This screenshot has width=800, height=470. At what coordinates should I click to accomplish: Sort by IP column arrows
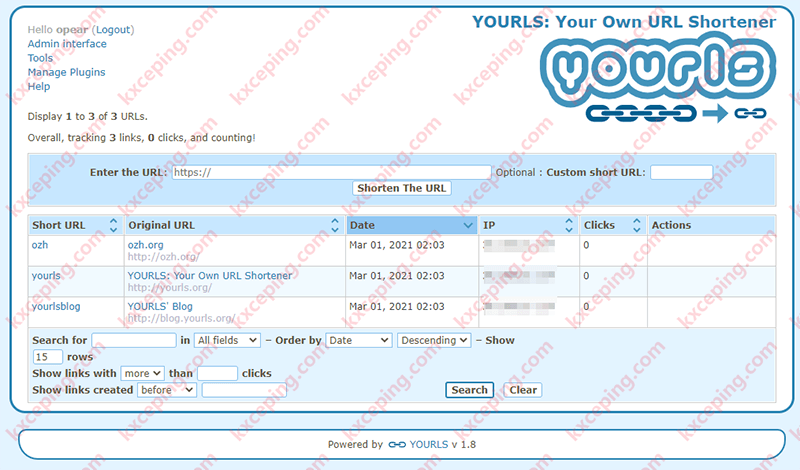click(569, 225)
